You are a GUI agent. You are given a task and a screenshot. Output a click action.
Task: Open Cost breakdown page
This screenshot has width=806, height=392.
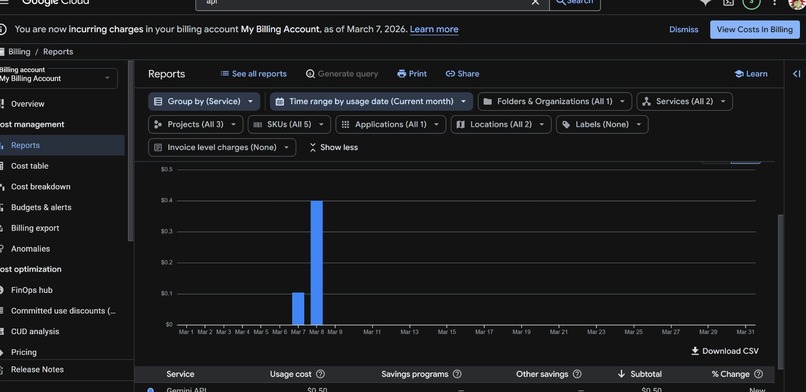point(41,186)
